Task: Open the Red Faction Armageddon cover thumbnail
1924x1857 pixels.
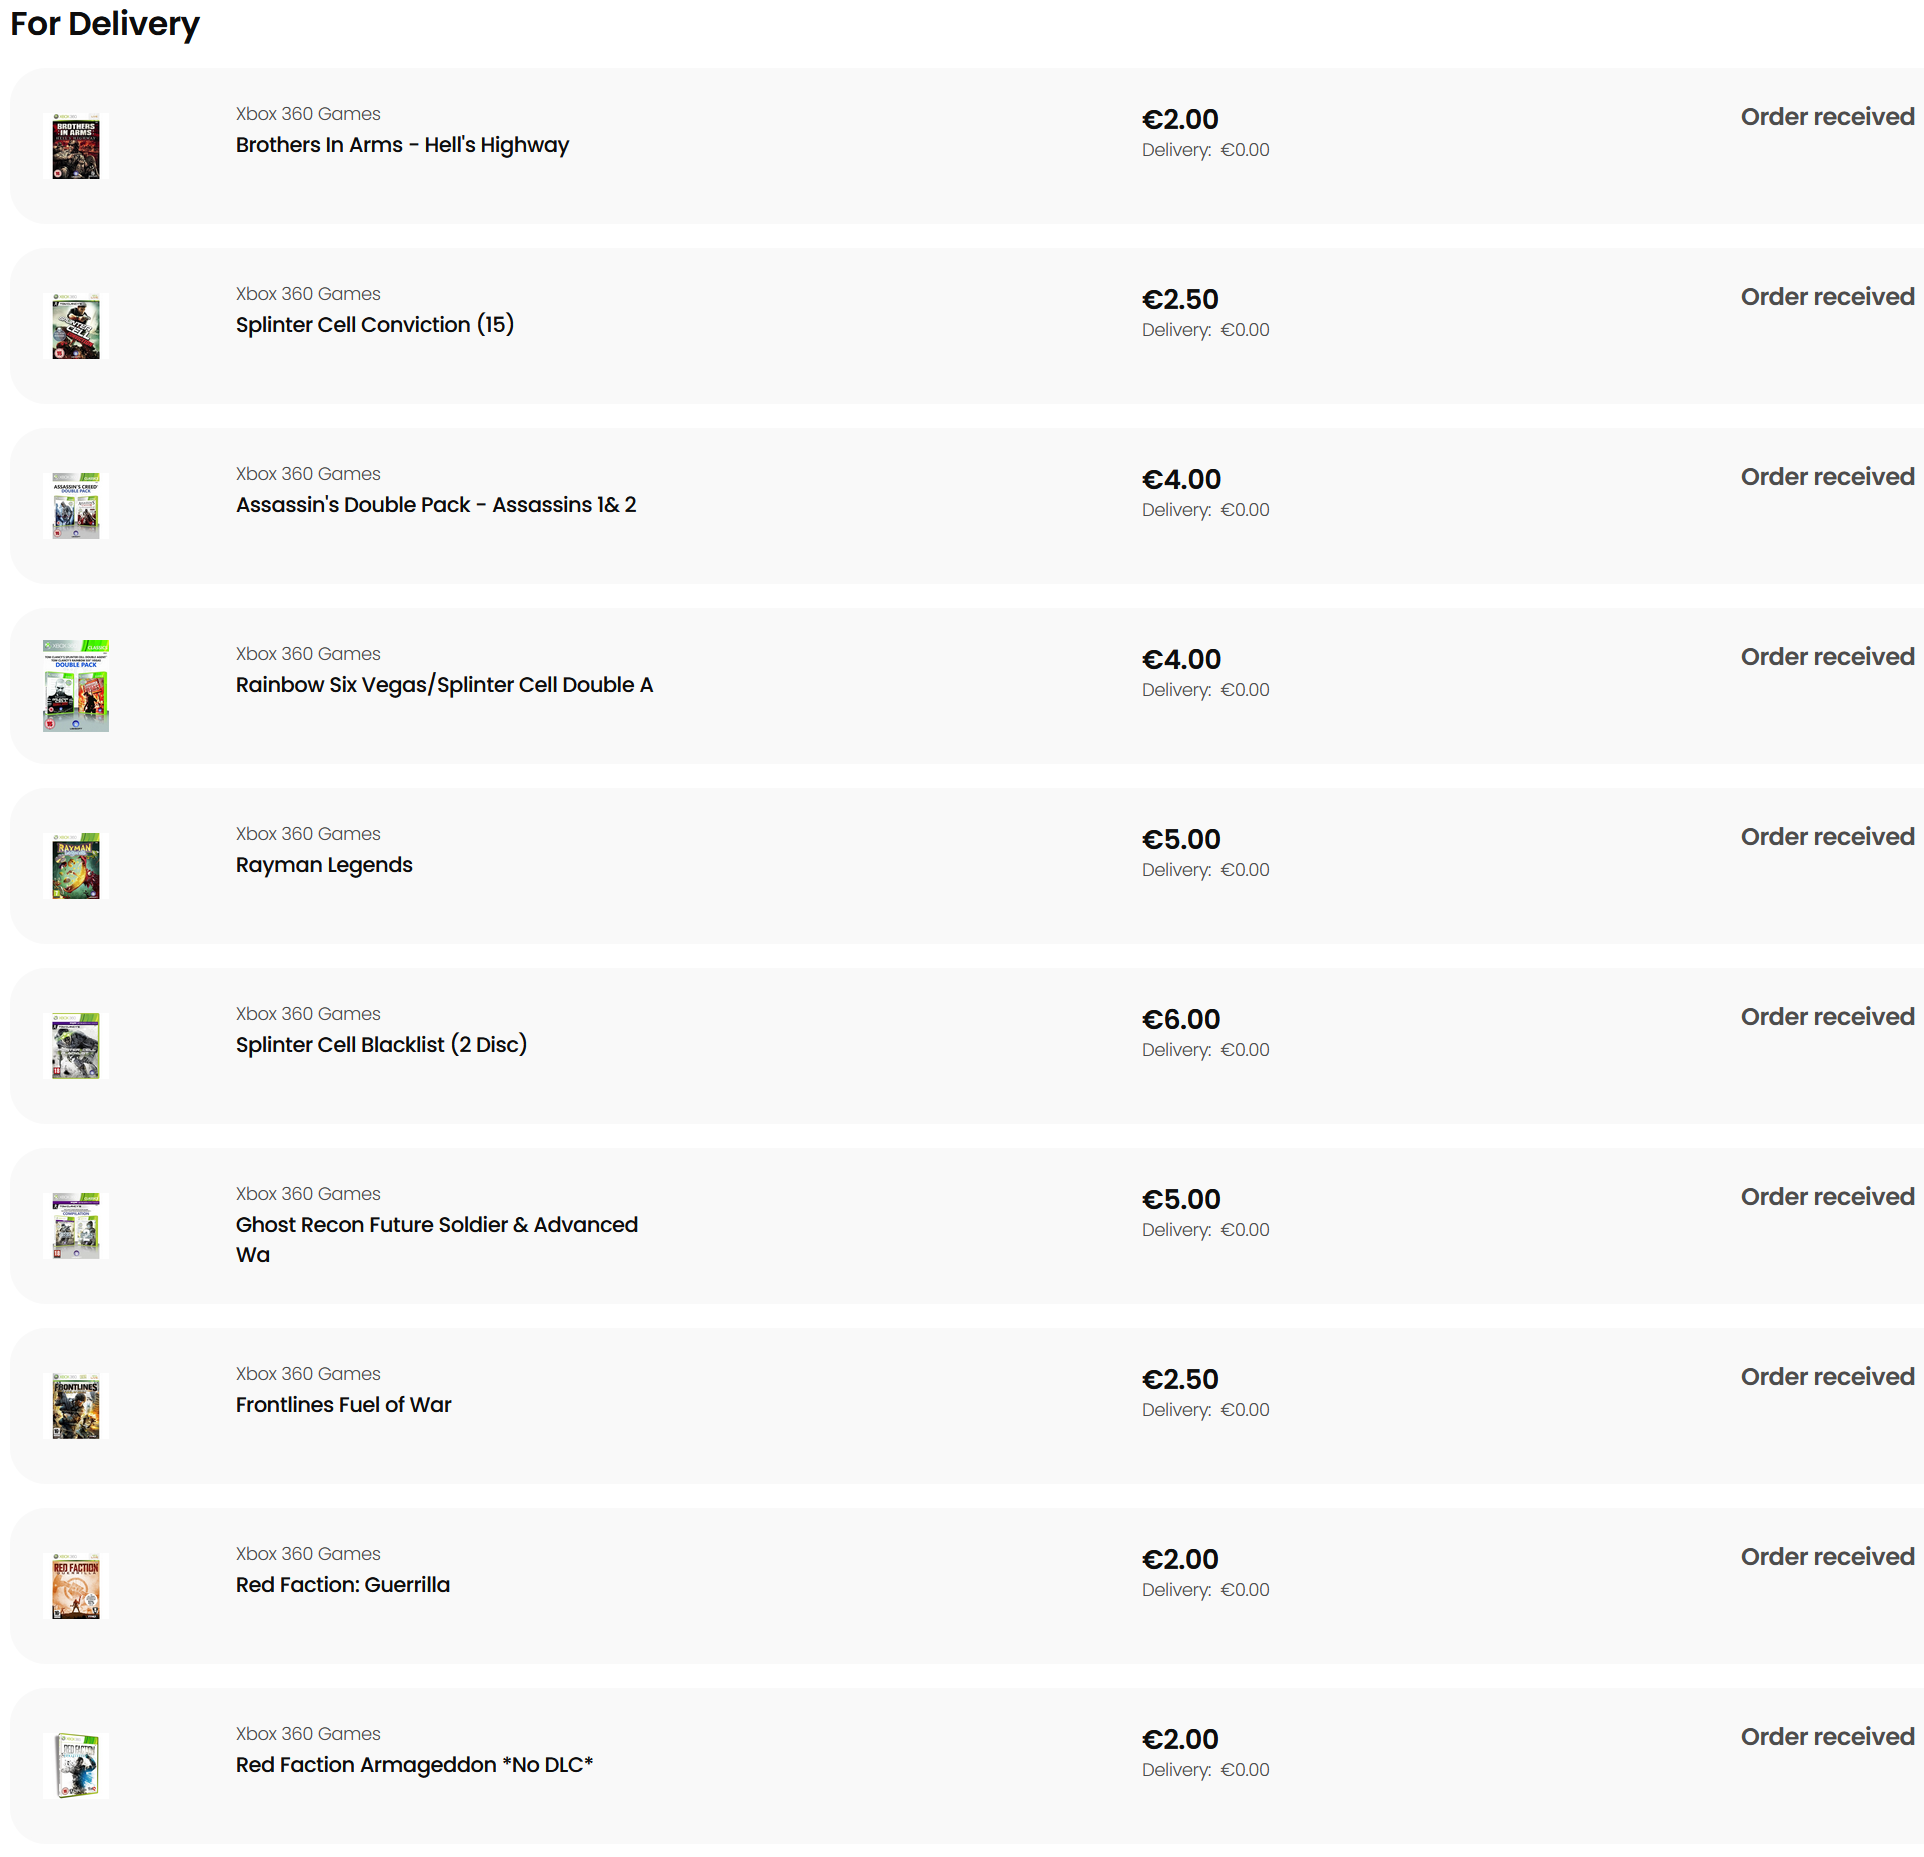Action: [76, 1766]
